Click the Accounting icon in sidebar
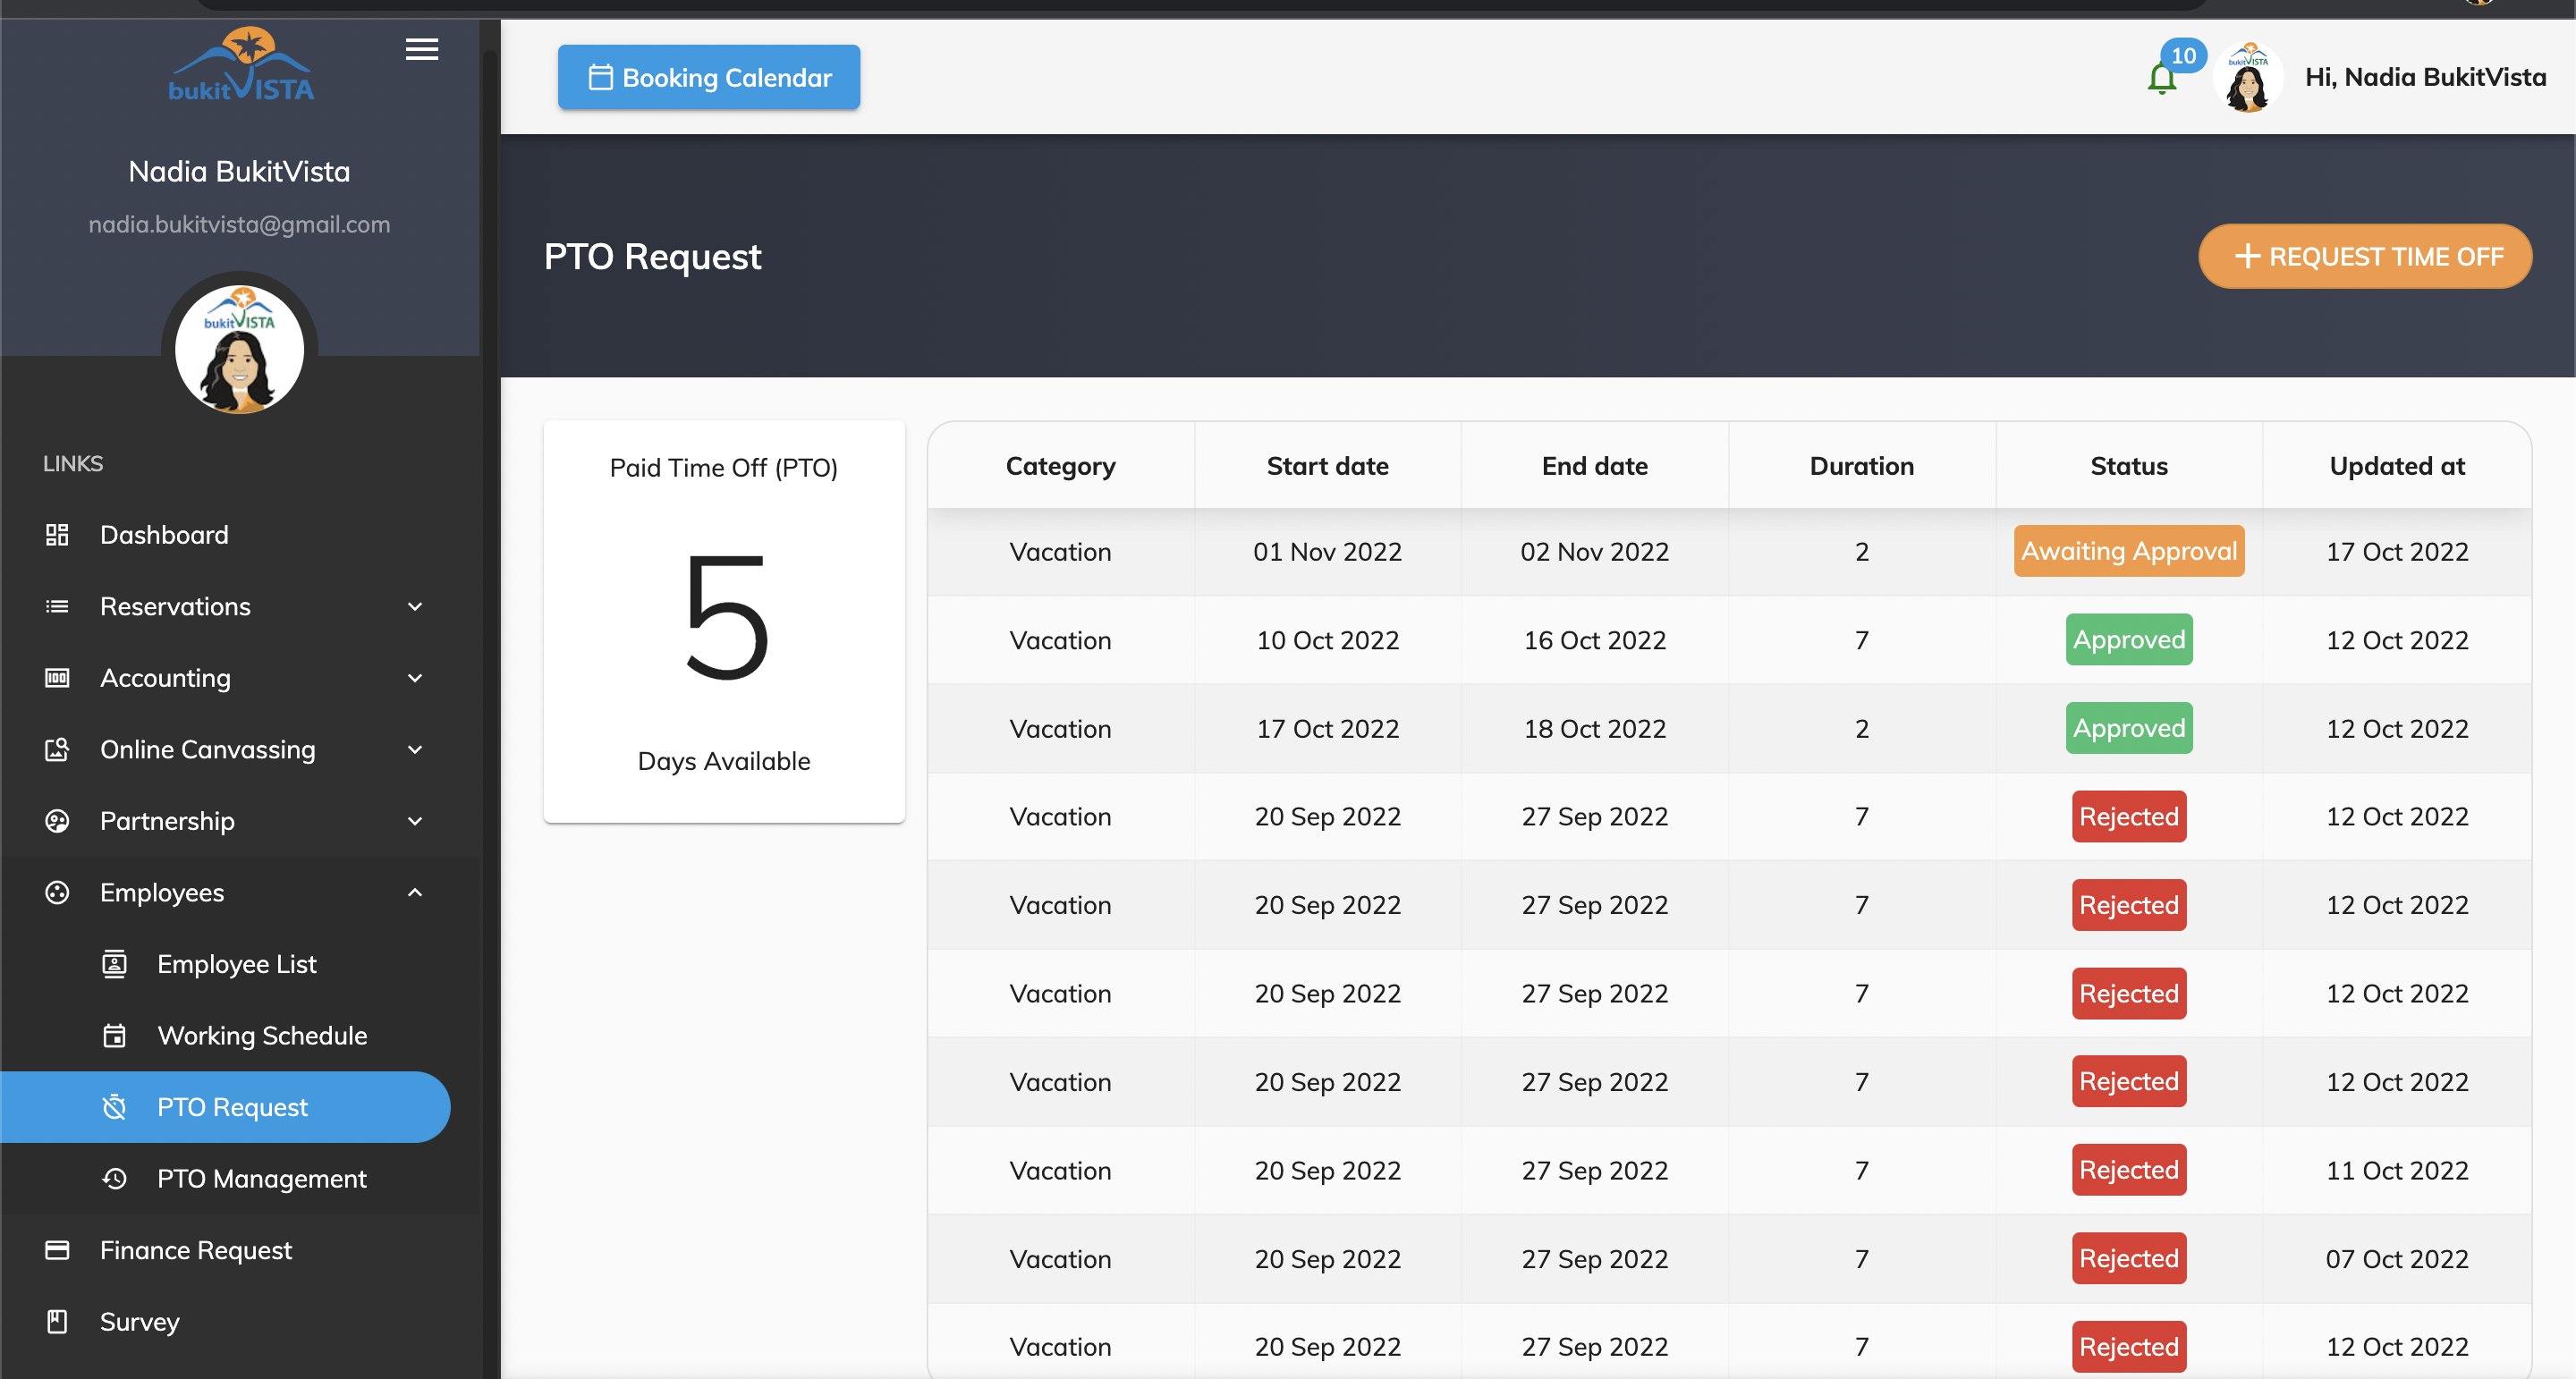2576x1379 pixels. 55,676
